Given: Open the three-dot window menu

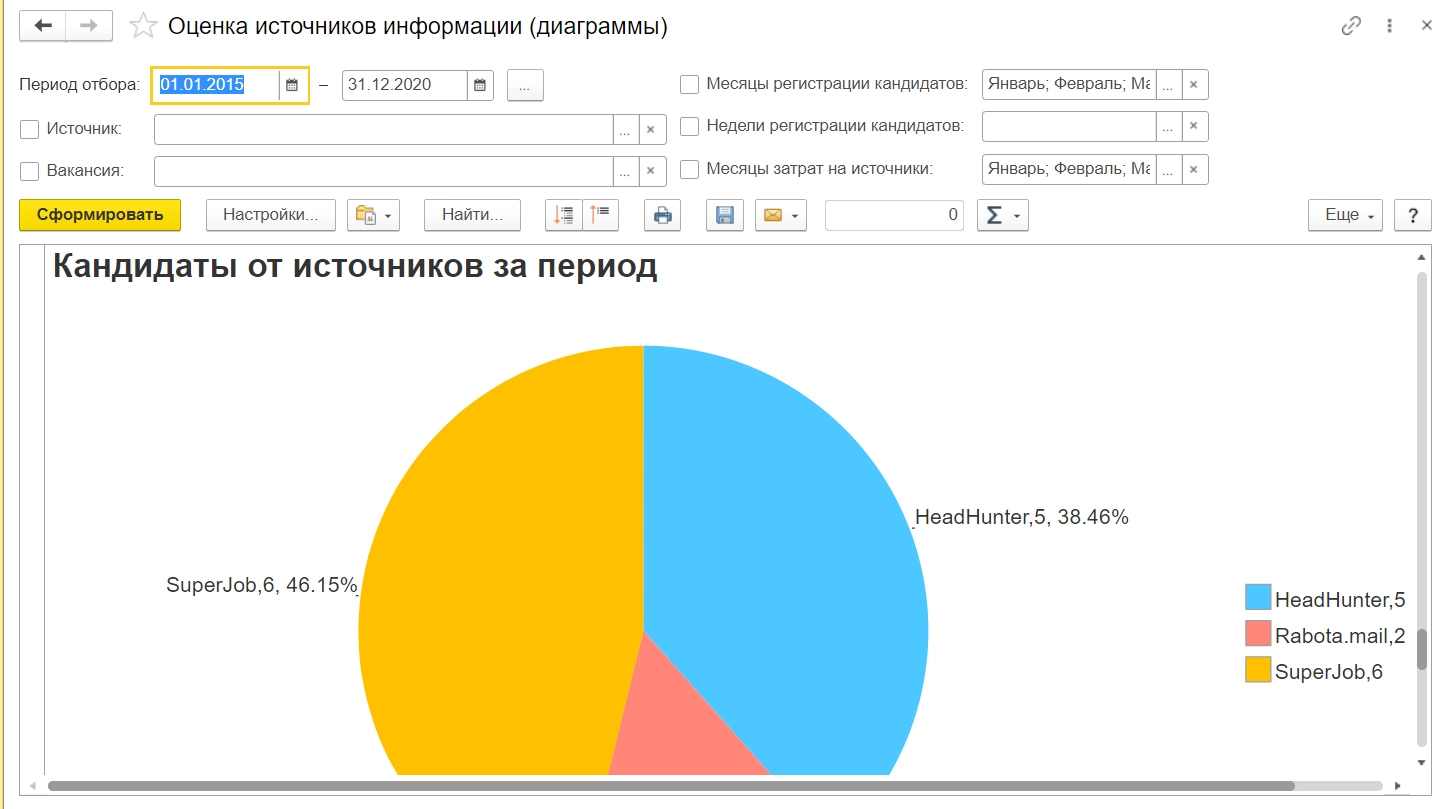Looking at the screenshot, I should click(x=1390, y=26).
